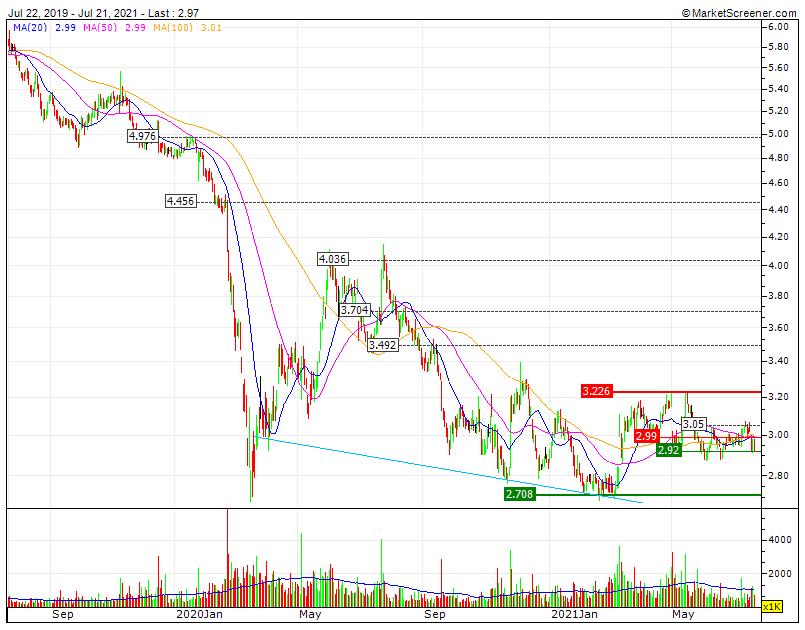Click the 4.40 price axis value
The image size is (805, 630).
778,209
